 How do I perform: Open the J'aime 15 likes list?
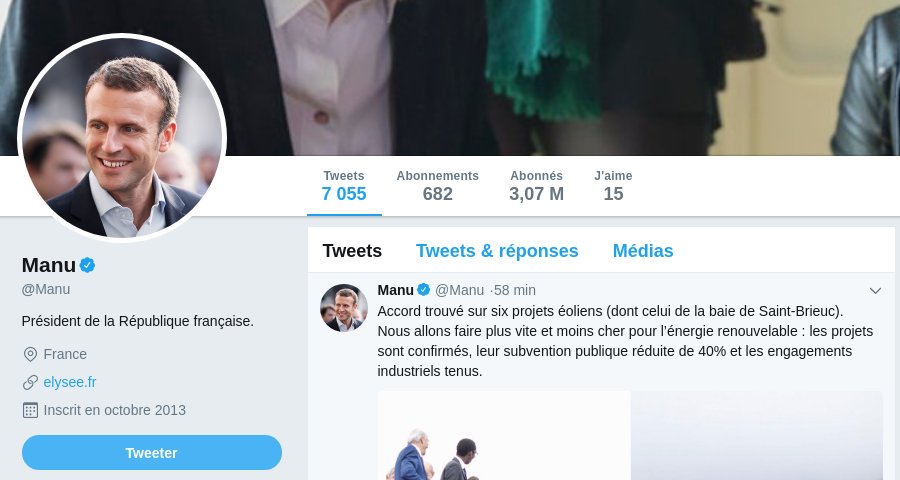(x=613, y=186)
